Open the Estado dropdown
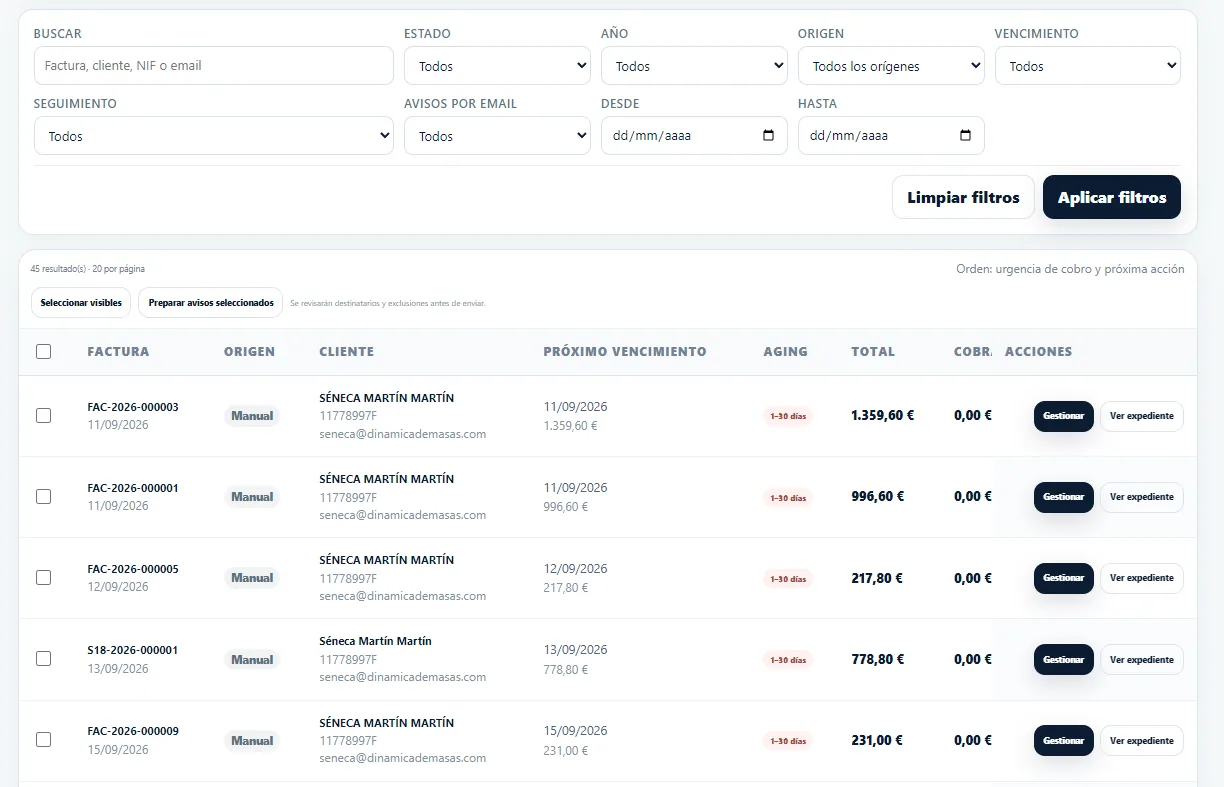Image resolution: width=1224 pixels, height=787 pixels. [497, 66]
